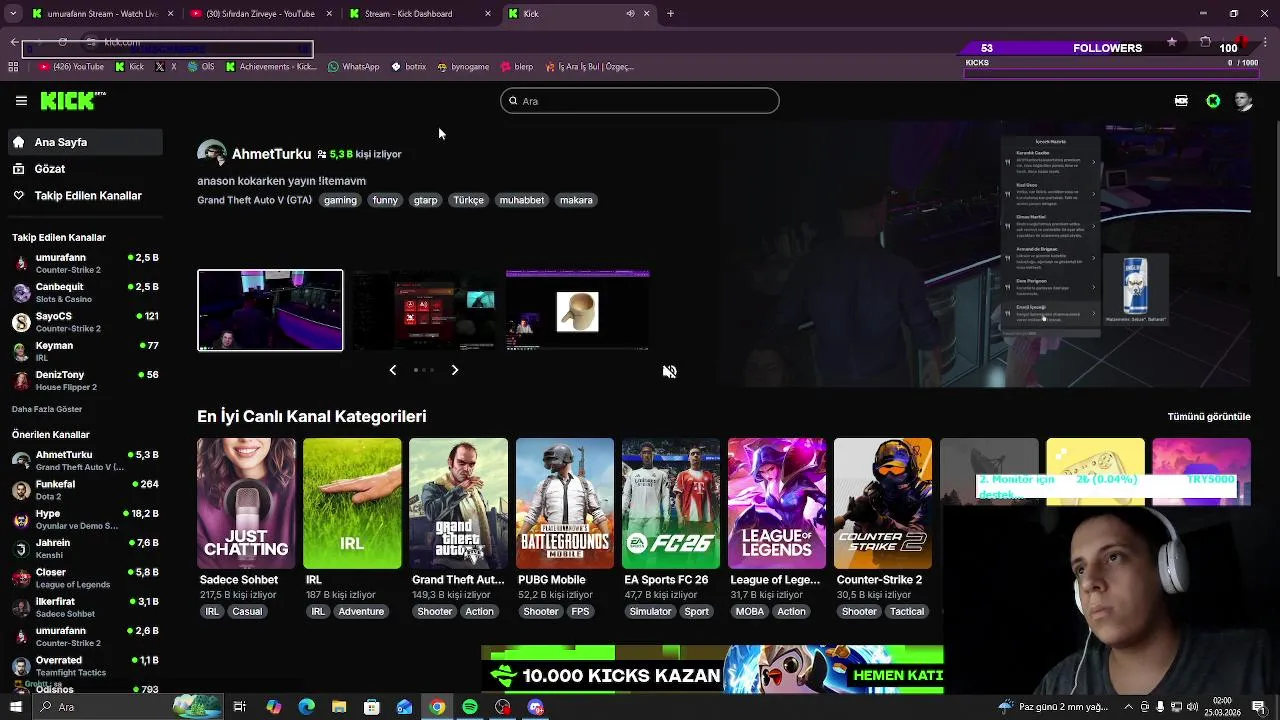Open Keyman IRL followed channel
The height and width of the screenshot is (720, 1280).
(85, 351)
